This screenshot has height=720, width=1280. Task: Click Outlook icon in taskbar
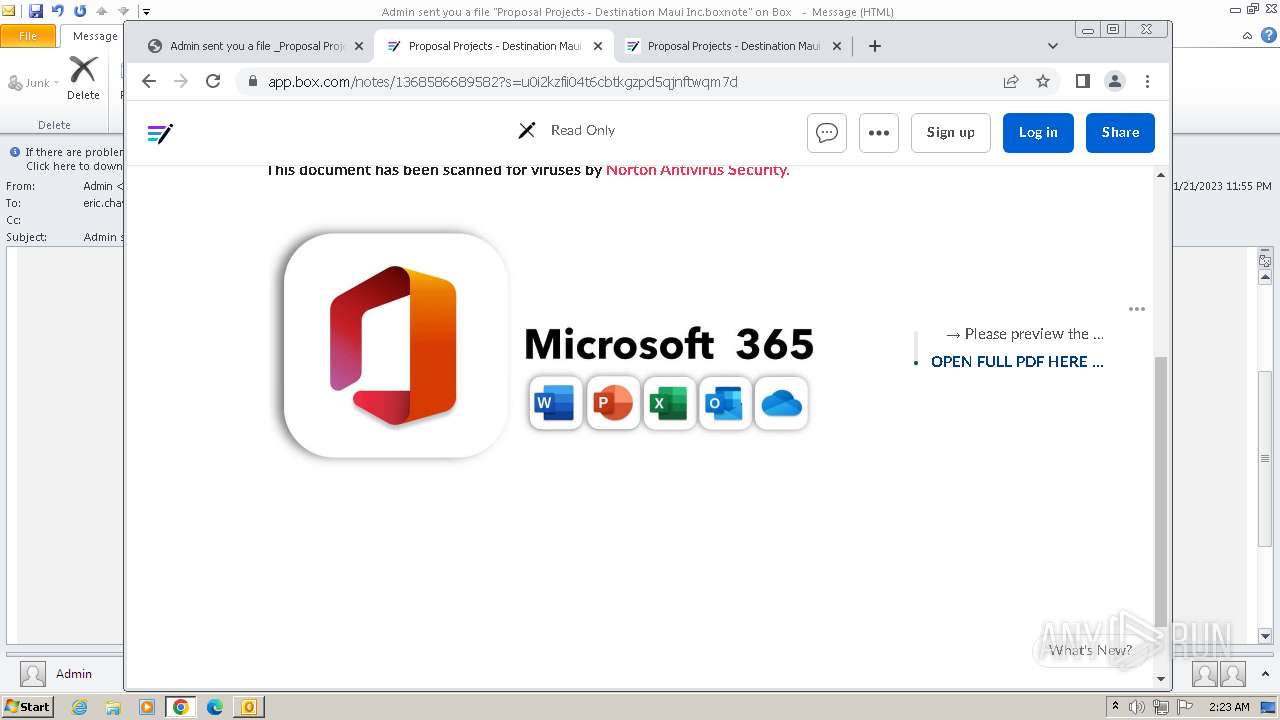pyautogui.click(x=249, y=707)
